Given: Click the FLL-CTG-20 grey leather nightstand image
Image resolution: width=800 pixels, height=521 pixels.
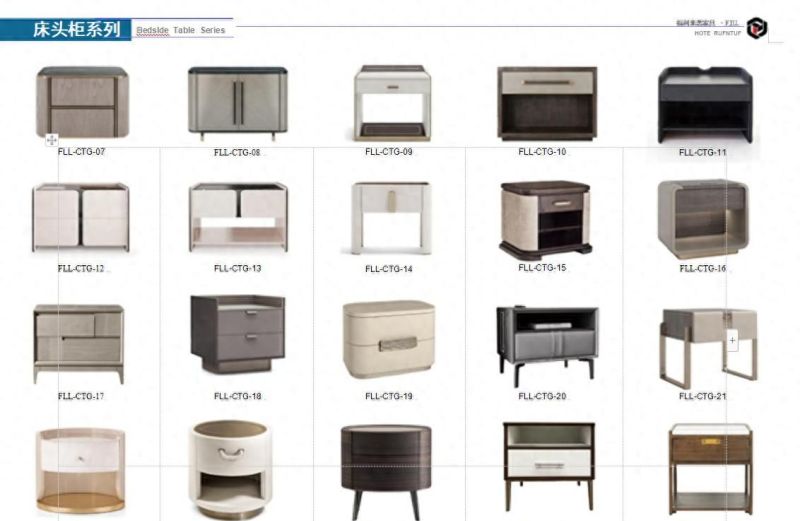Looking at the screenshot, I should point(547,344).
